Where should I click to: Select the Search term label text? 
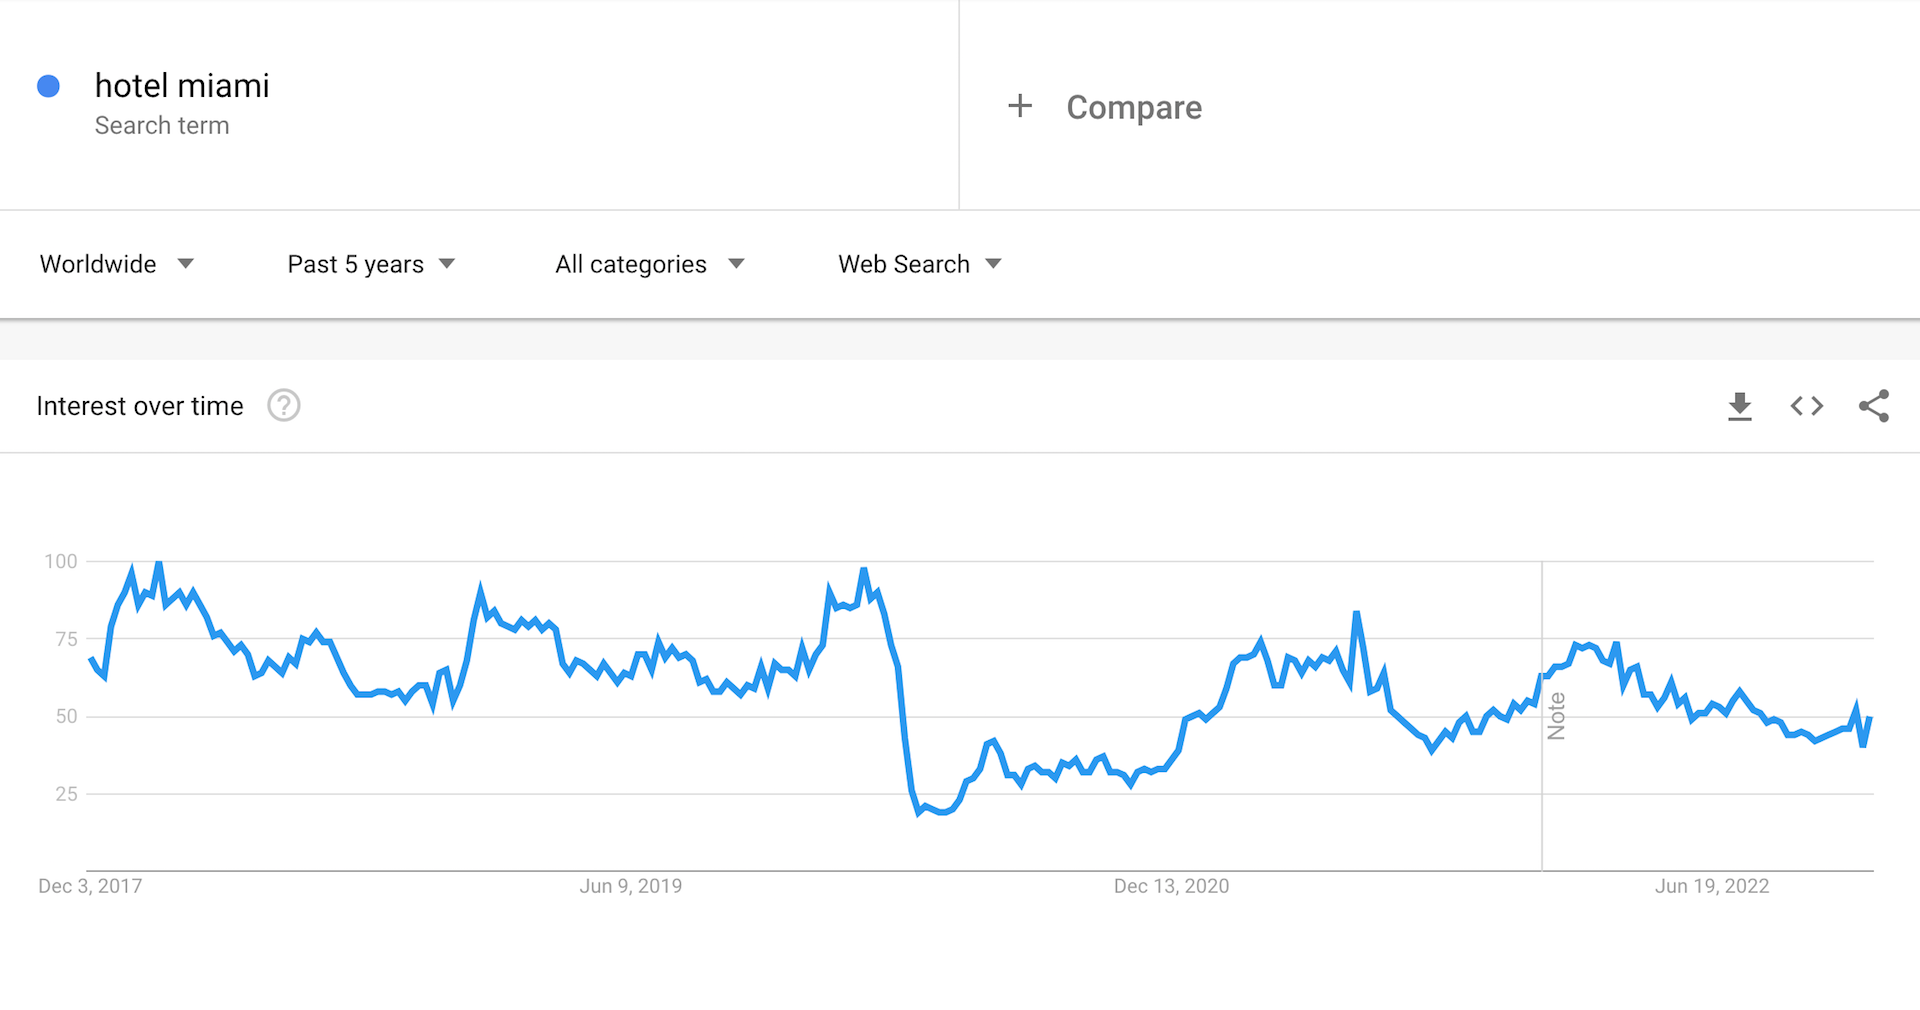pyautogui.click(x=162, y=125)
